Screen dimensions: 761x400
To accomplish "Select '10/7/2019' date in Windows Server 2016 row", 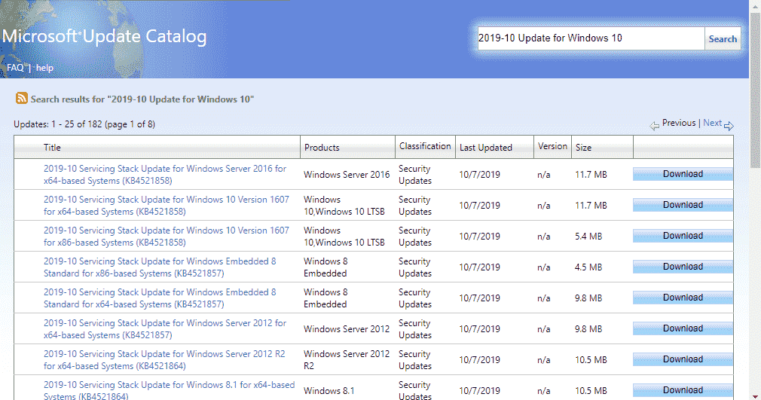I will (x=480, y=174).
